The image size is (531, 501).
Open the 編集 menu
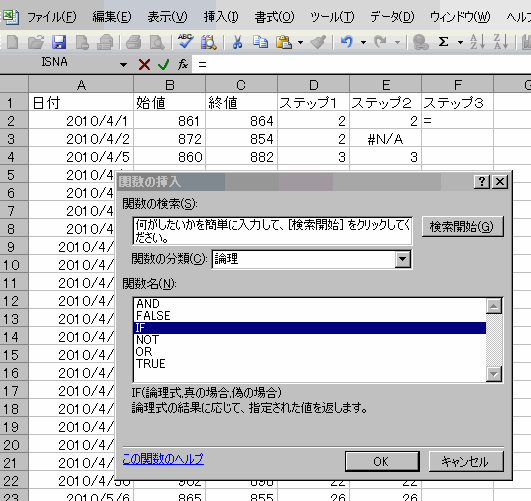(x=112, y=17)
